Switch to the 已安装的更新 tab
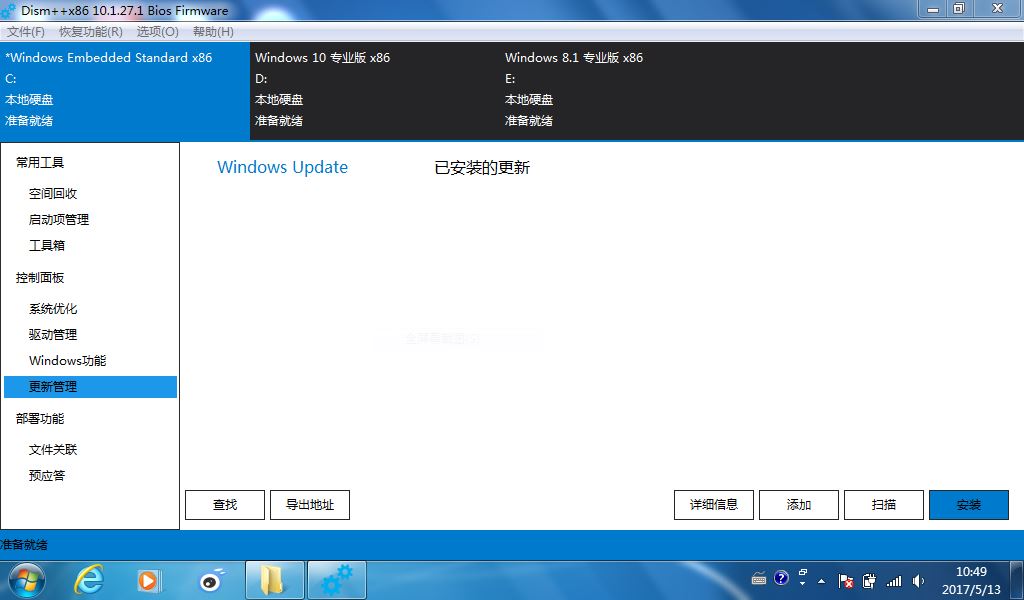 [x=482, y=168]
